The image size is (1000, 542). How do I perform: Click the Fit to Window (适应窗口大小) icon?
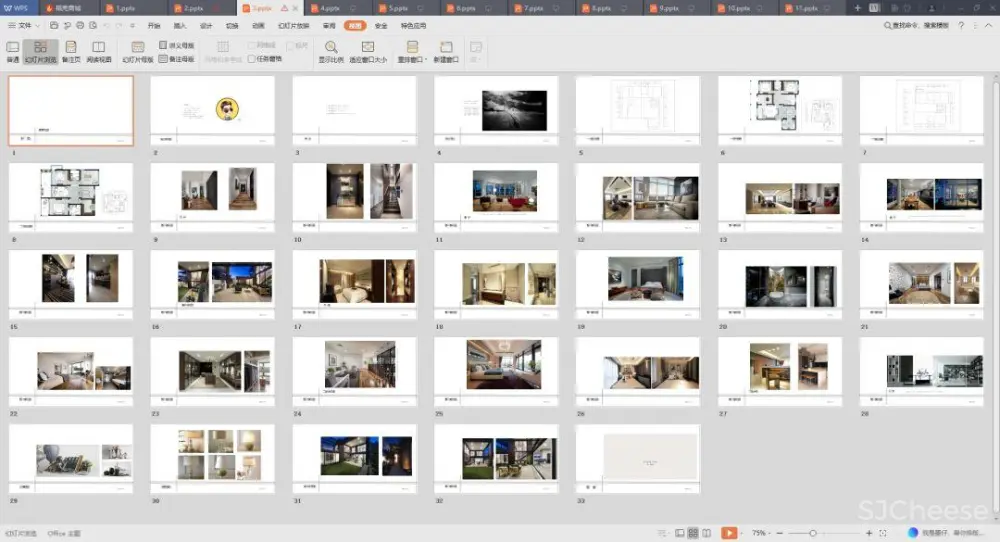(368, 48)
